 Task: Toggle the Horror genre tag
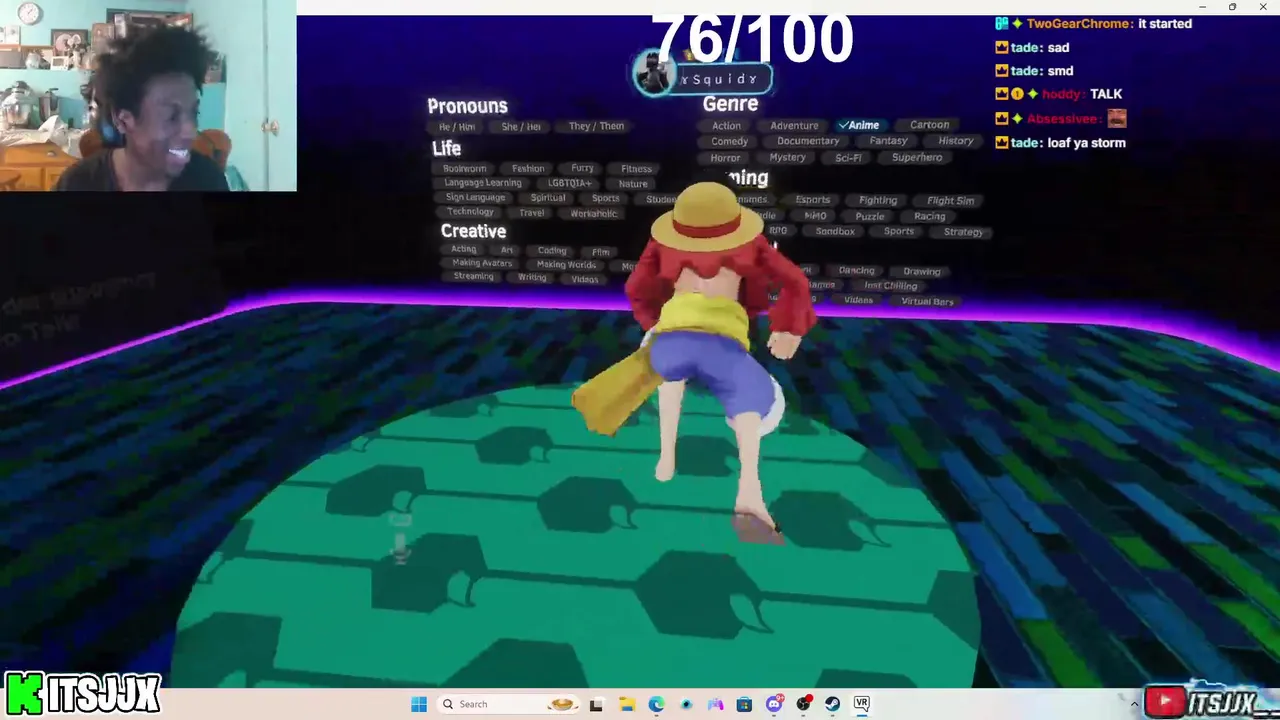[725, 158]
